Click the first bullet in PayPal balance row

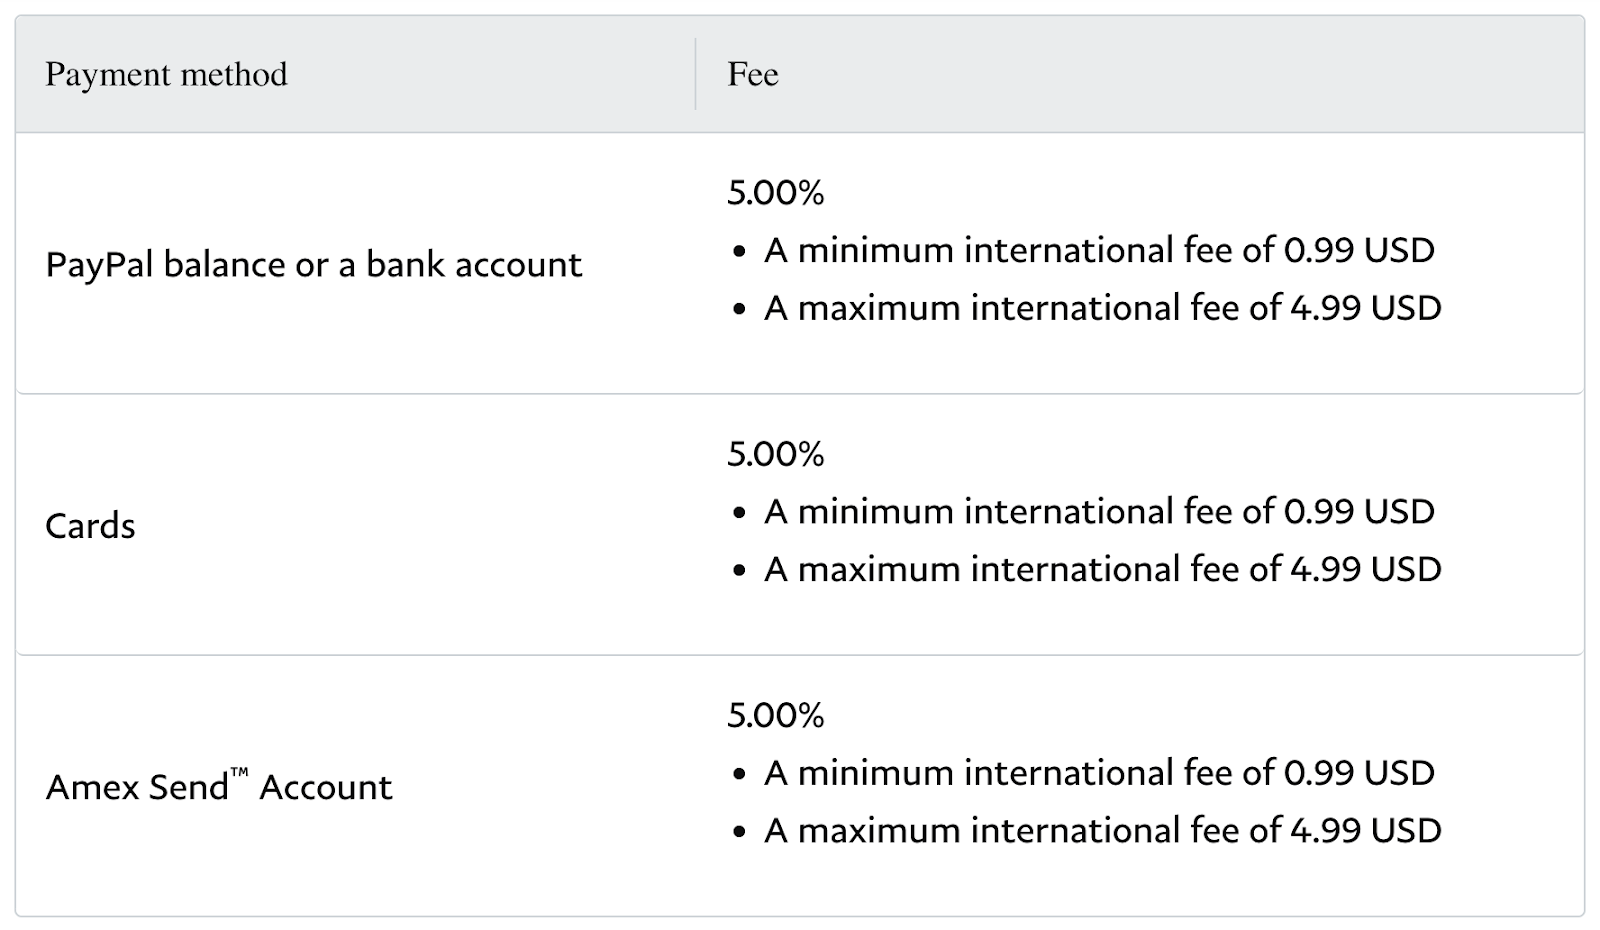point(739,252)
